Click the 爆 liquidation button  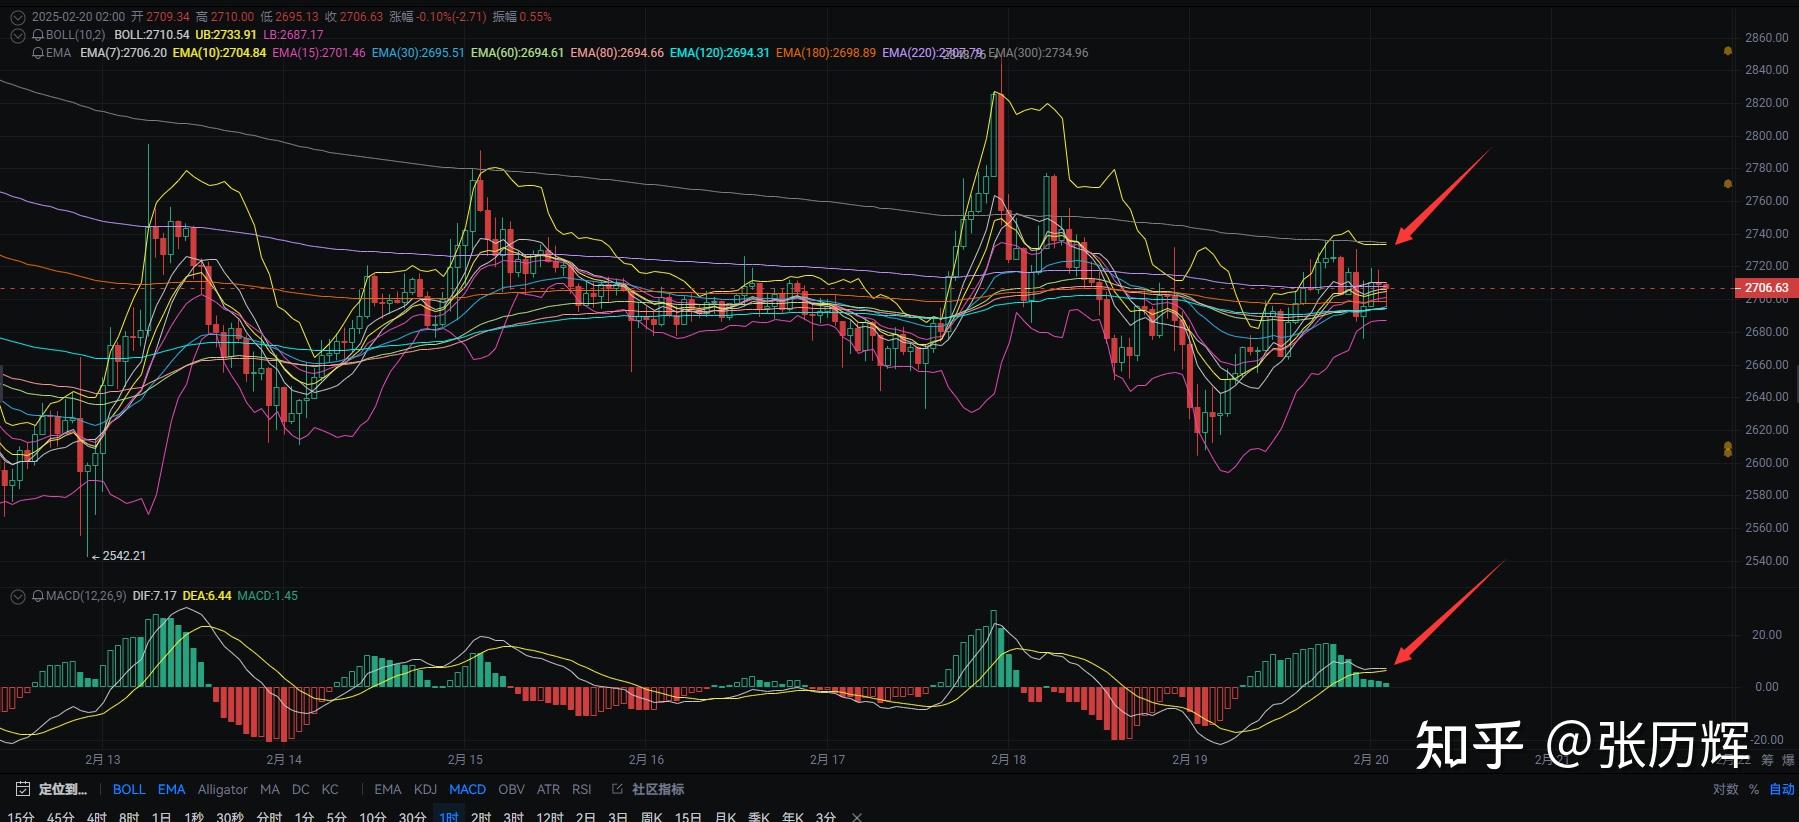[1788, 760]
